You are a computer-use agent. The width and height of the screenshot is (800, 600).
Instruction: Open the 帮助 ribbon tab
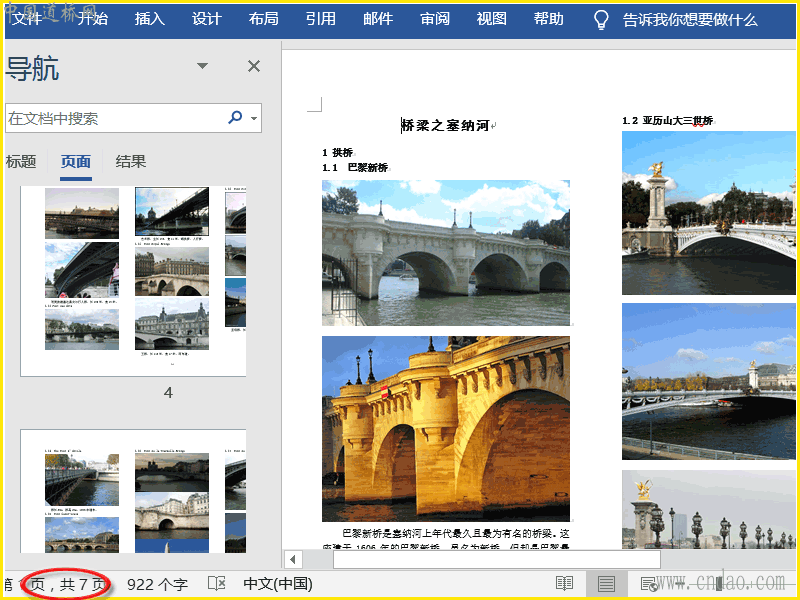point(549,19)
